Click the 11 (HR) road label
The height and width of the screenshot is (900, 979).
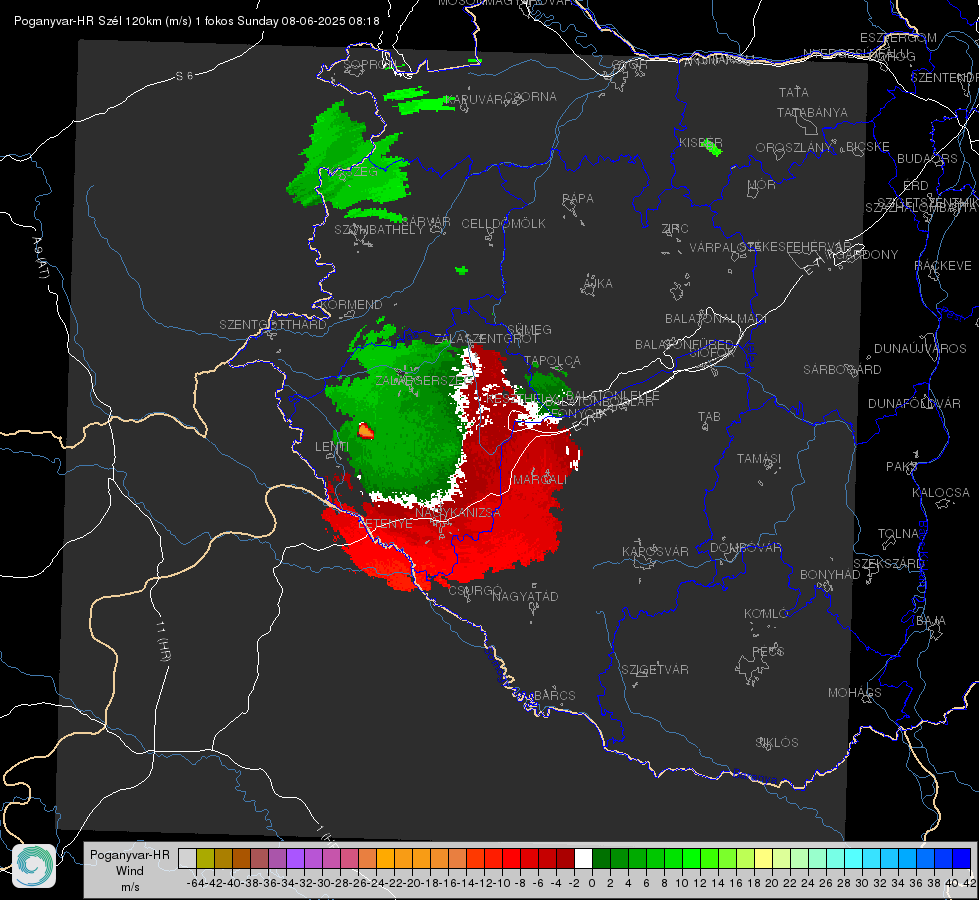(x=162, y=641)
